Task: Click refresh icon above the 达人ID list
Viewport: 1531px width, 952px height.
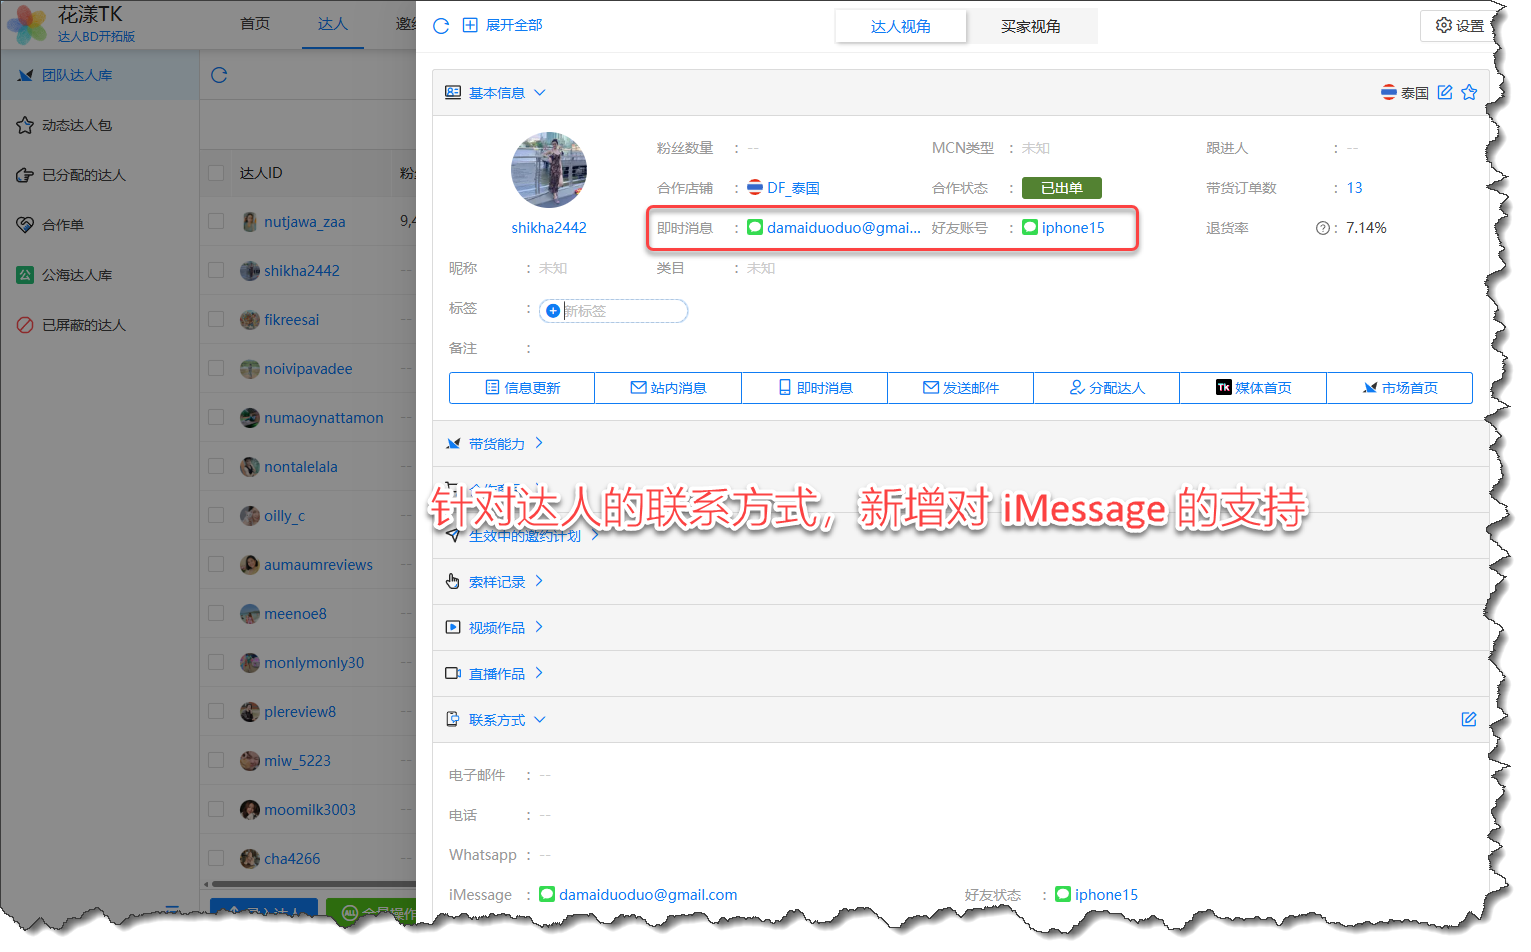Action: (x=220, y=75)
